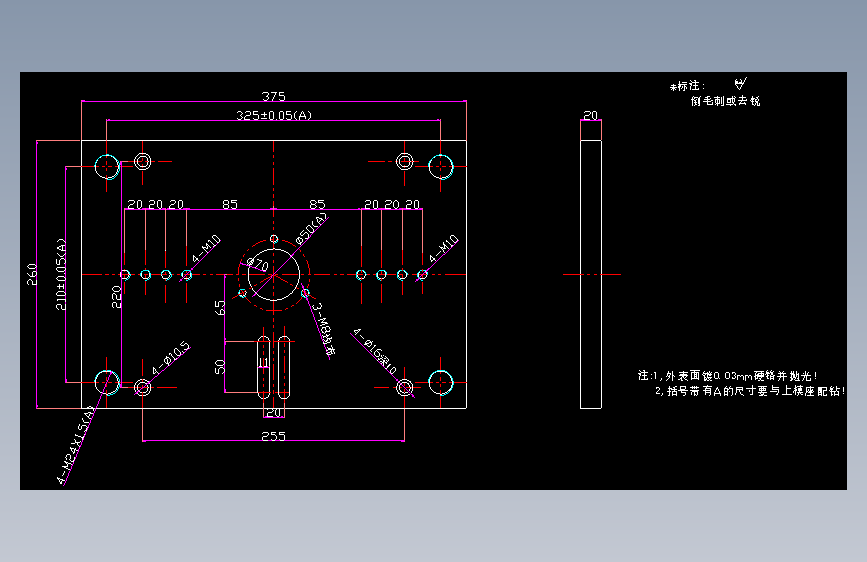The width and height of the screenshot is (867, 562).
Task: Select the 85 dimension right of centerline
Action: coord(317,205)
